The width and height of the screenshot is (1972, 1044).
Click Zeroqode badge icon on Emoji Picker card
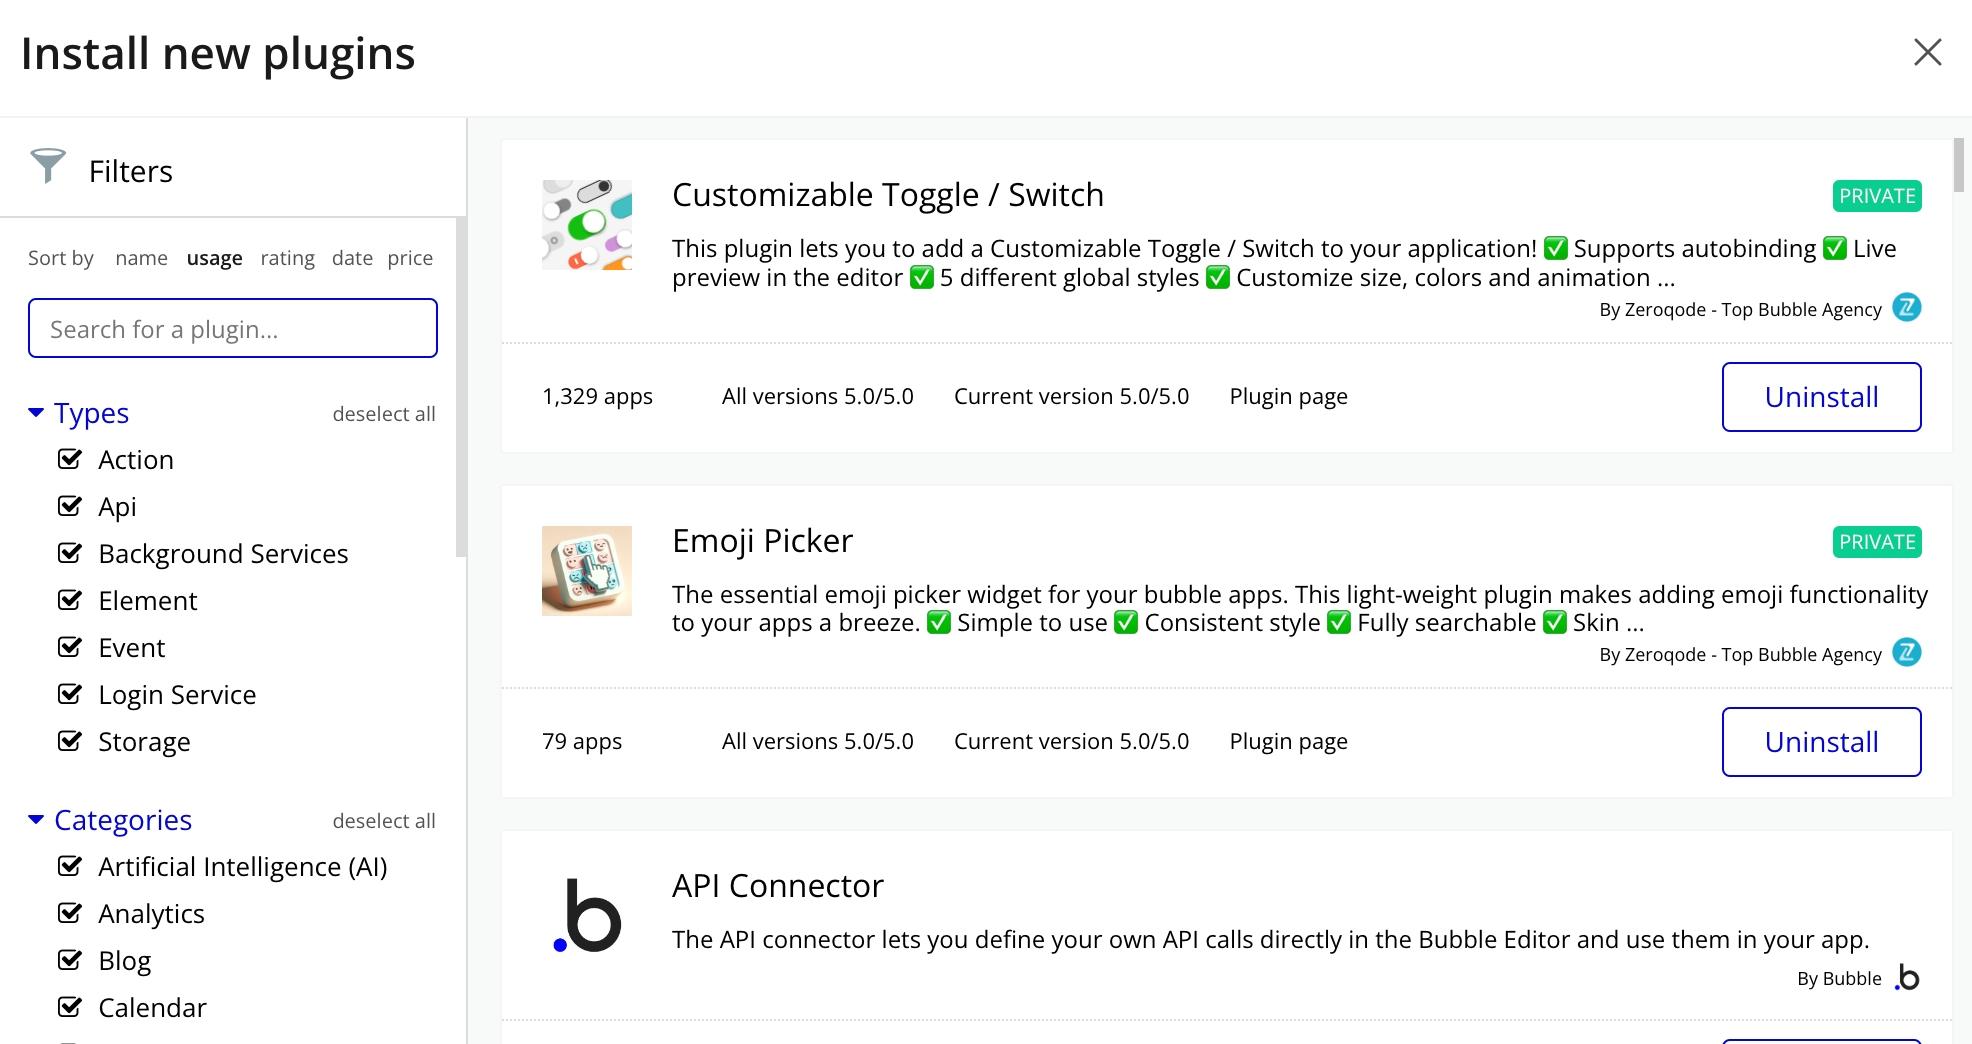pyautogui.click(x=1907, y=653)
